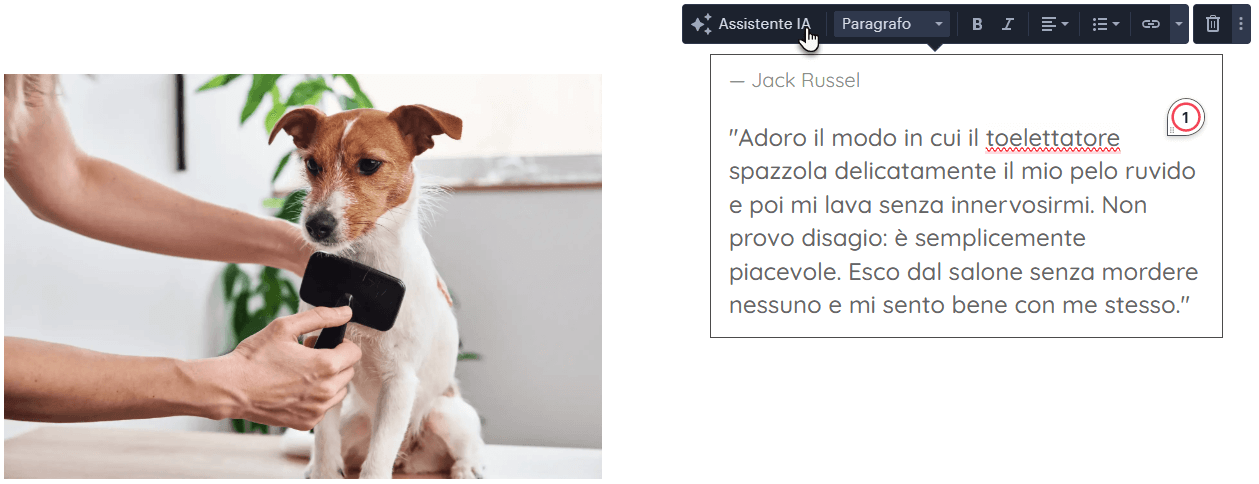Click the red numbered annotation marker 1
The width and height of the screenshot is (1259, 484).
tap(1186, 118)
